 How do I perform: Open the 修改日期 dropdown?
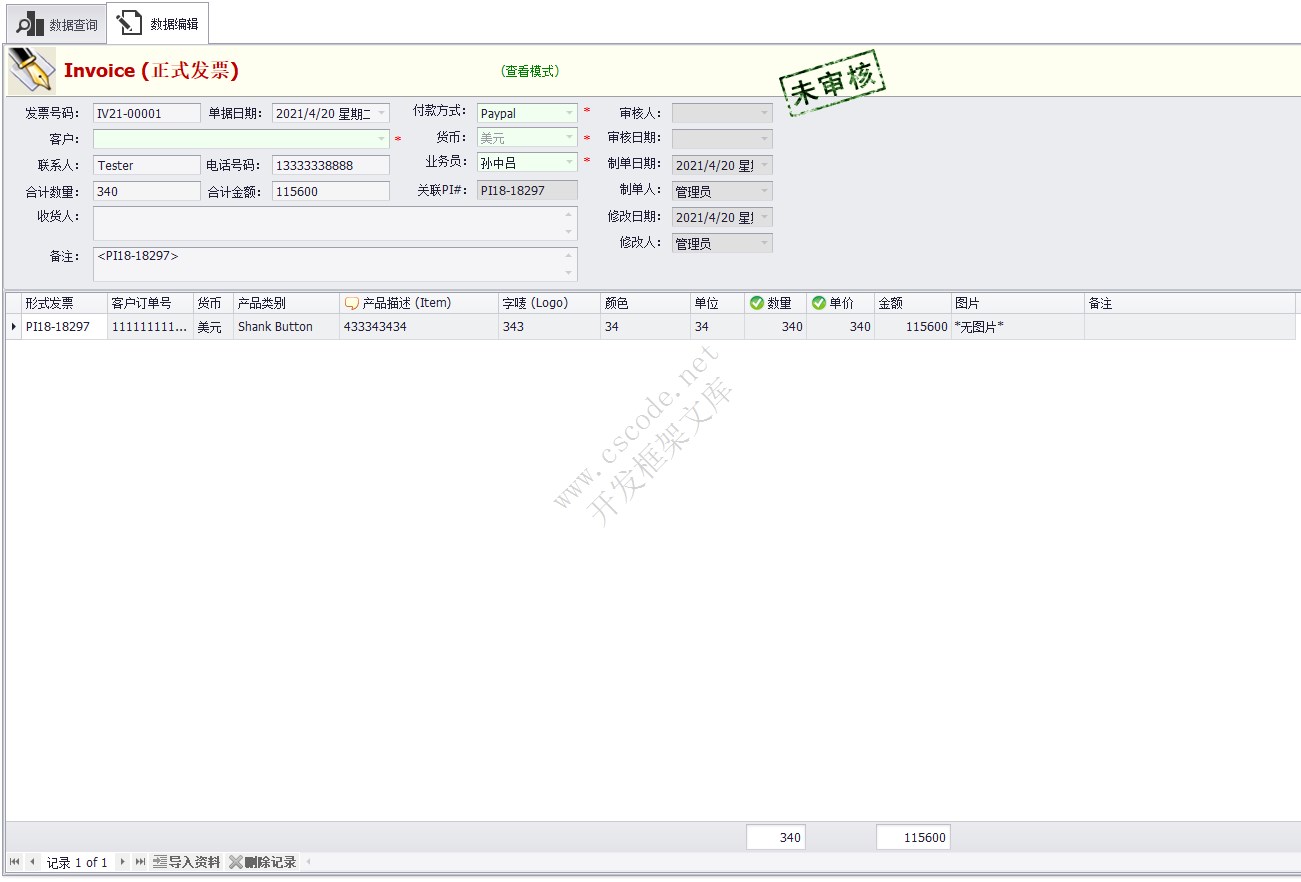click(x=765, y=217)
